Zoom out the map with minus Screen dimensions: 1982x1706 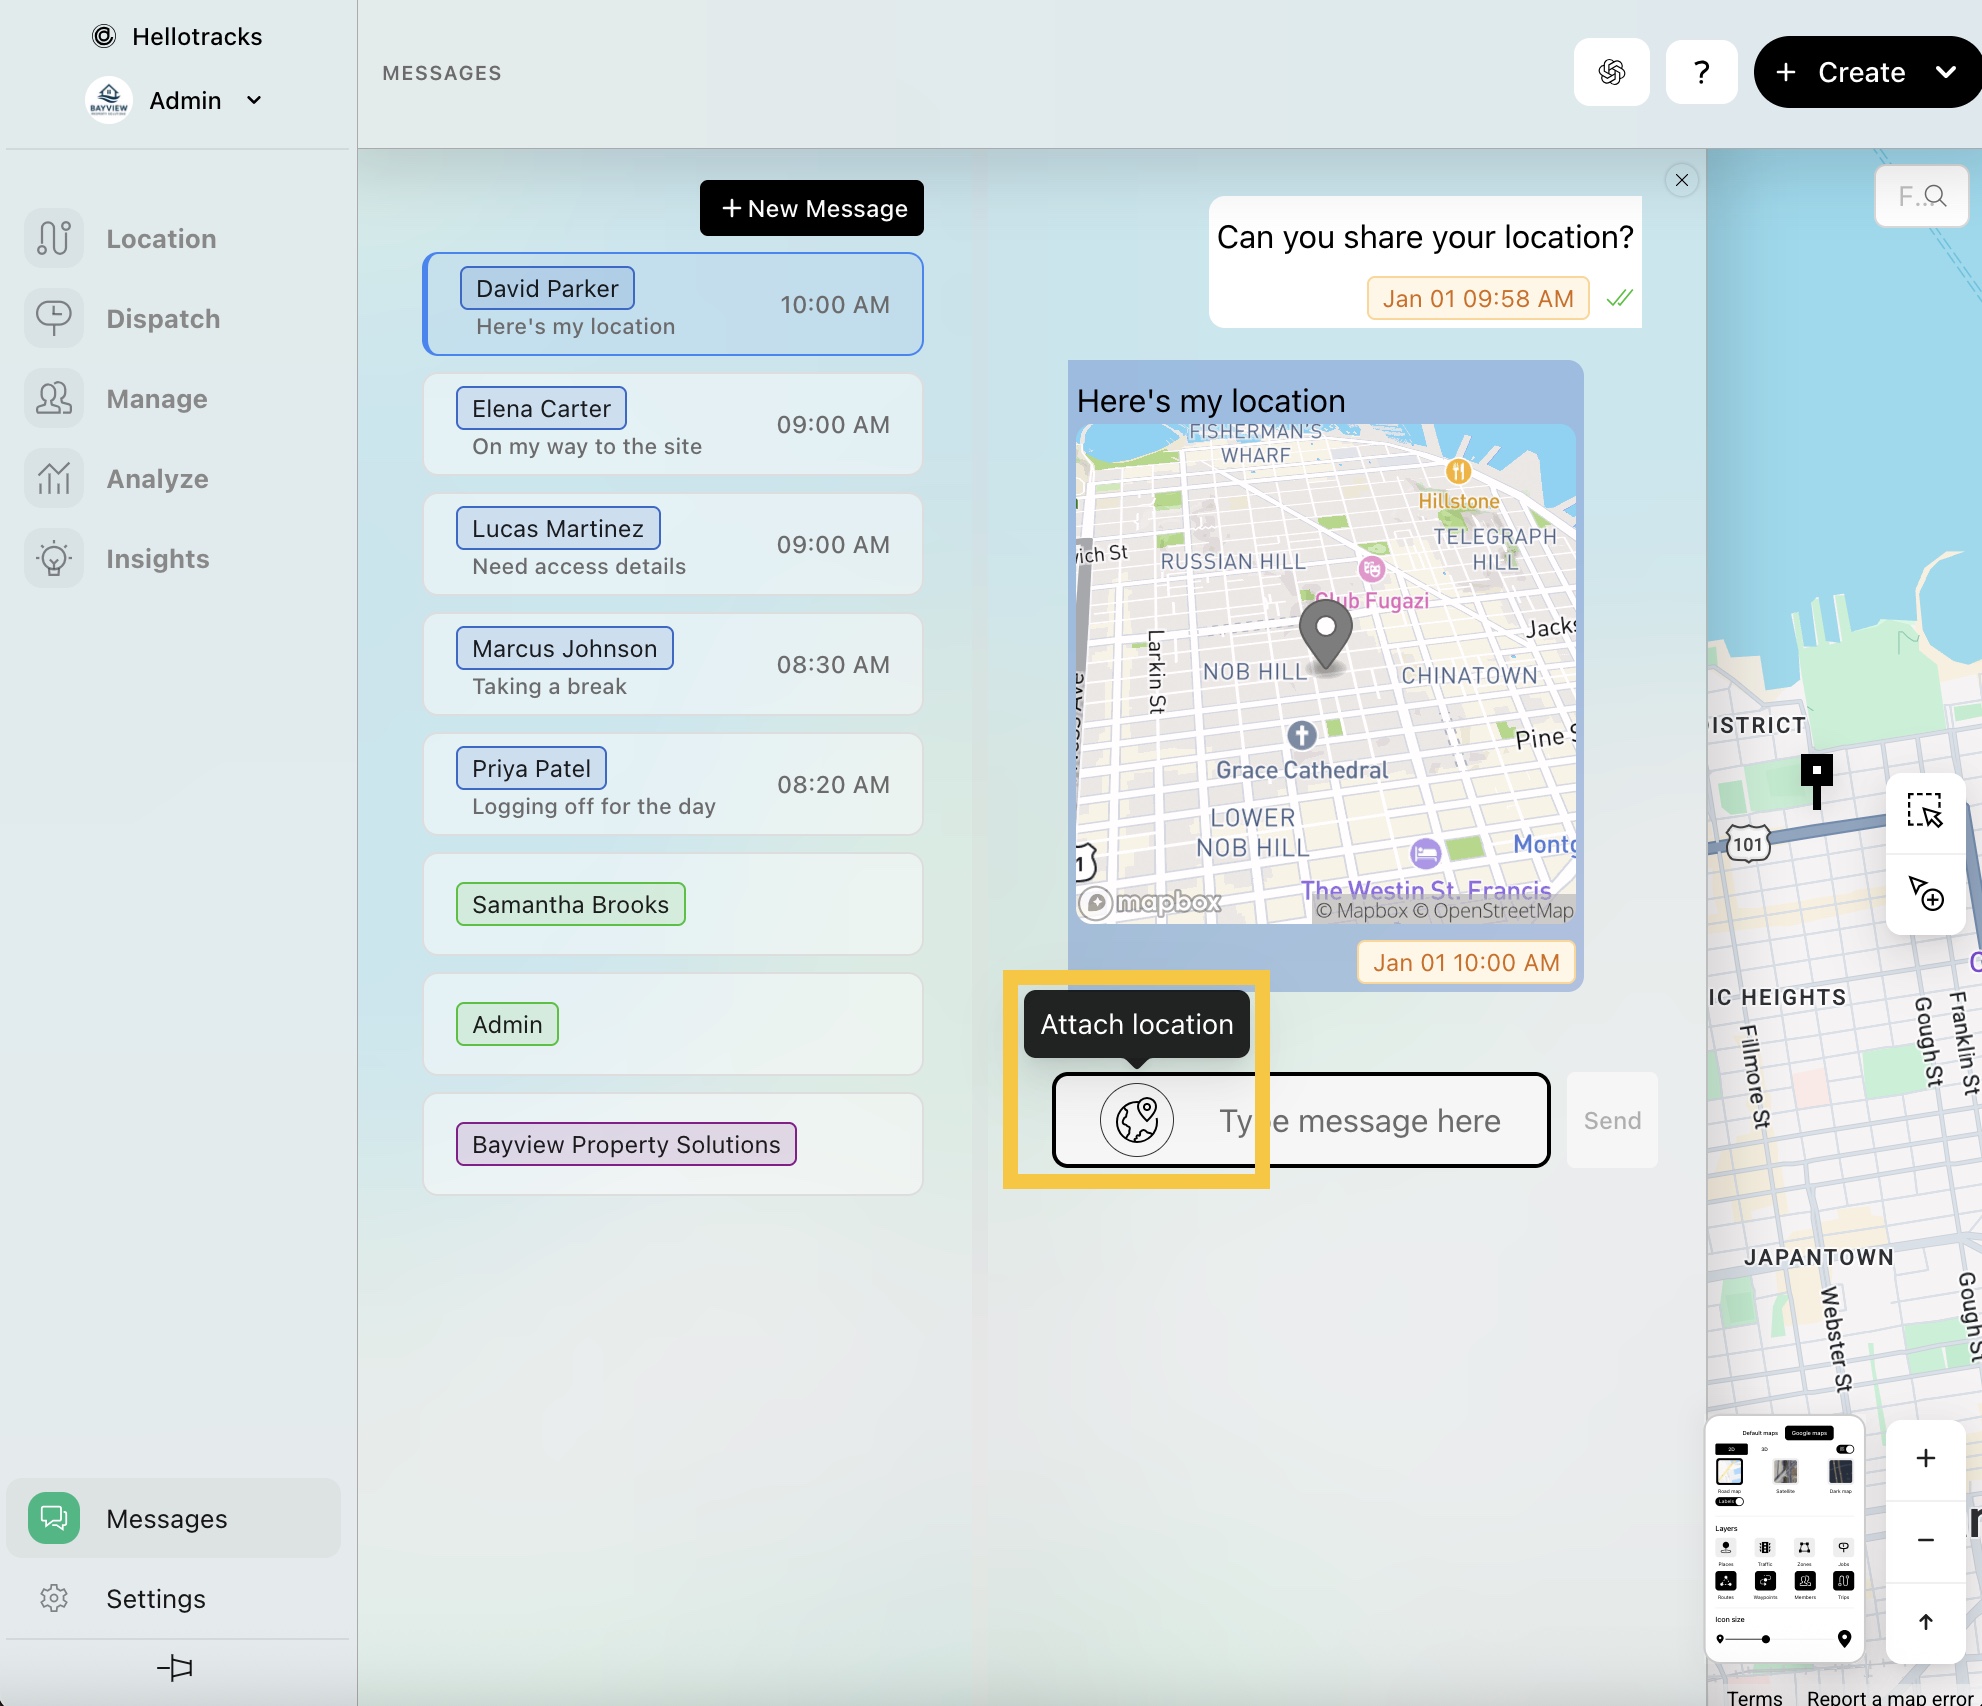point(1925,1540)
